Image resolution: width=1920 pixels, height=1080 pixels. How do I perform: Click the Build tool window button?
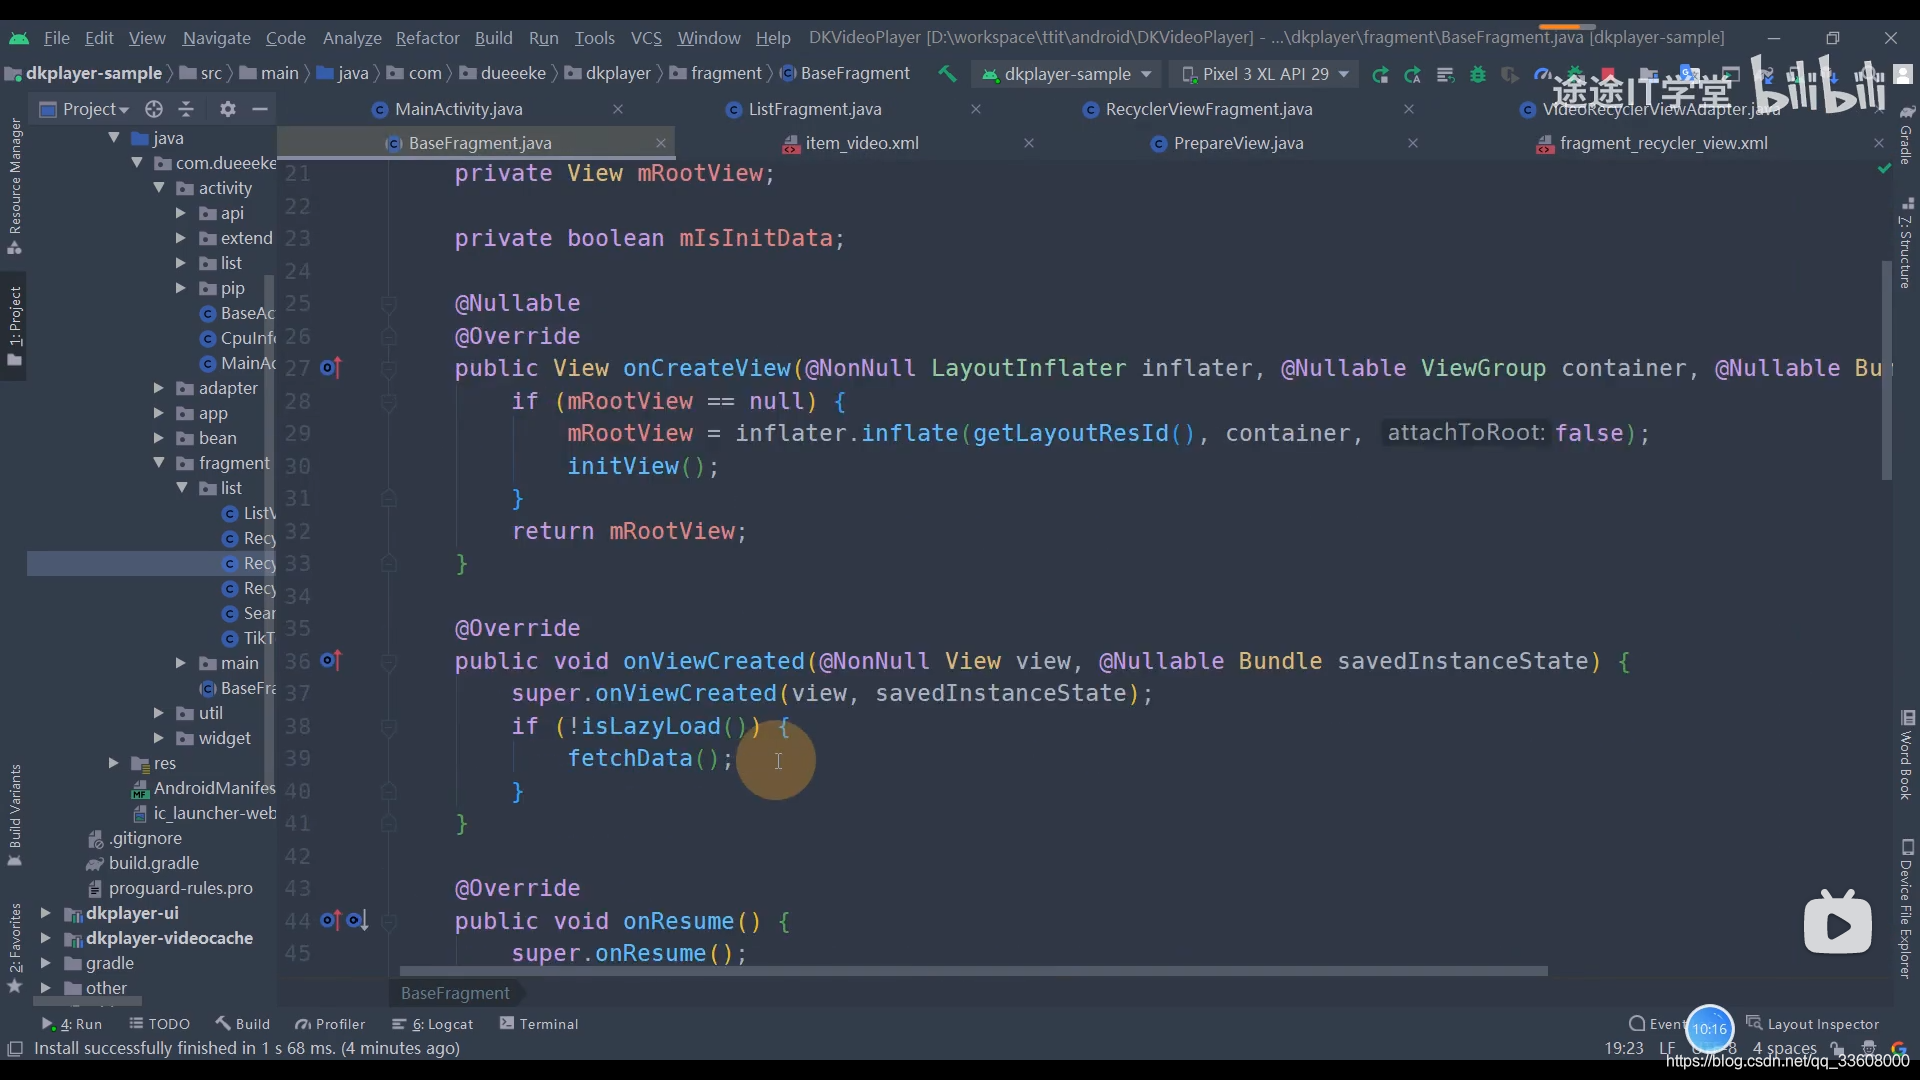click(243, 1024)
